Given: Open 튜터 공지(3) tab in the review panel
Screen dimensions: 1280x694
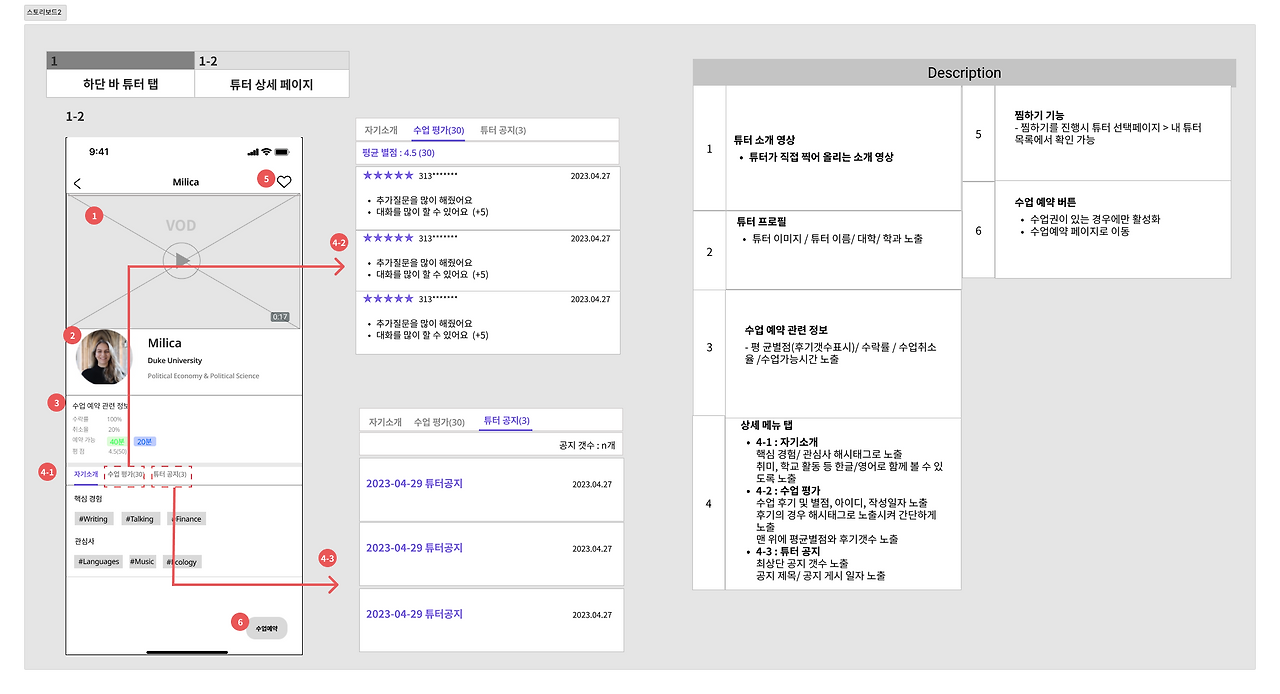Looking at the screenshot, I should pyautogui.click(x=503, y=130).
